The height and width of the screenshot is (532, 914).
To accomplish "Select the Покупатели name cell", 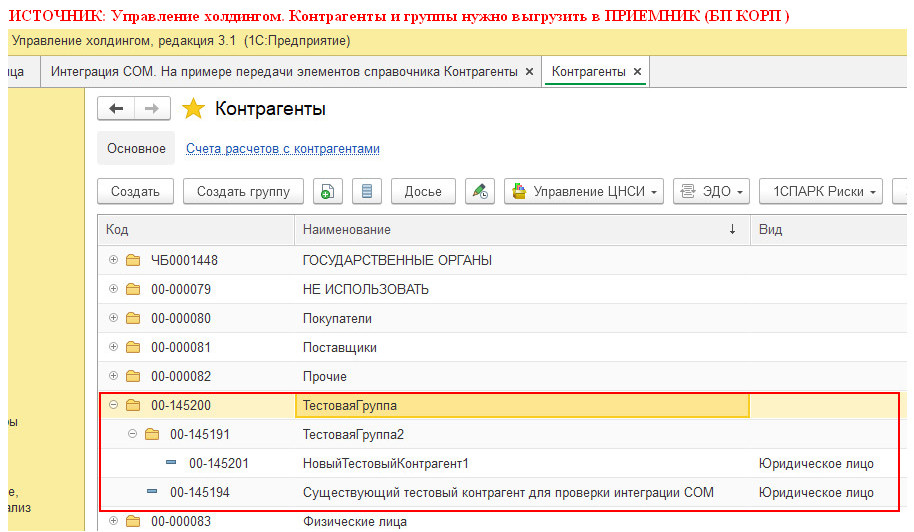I will [522, 318].
